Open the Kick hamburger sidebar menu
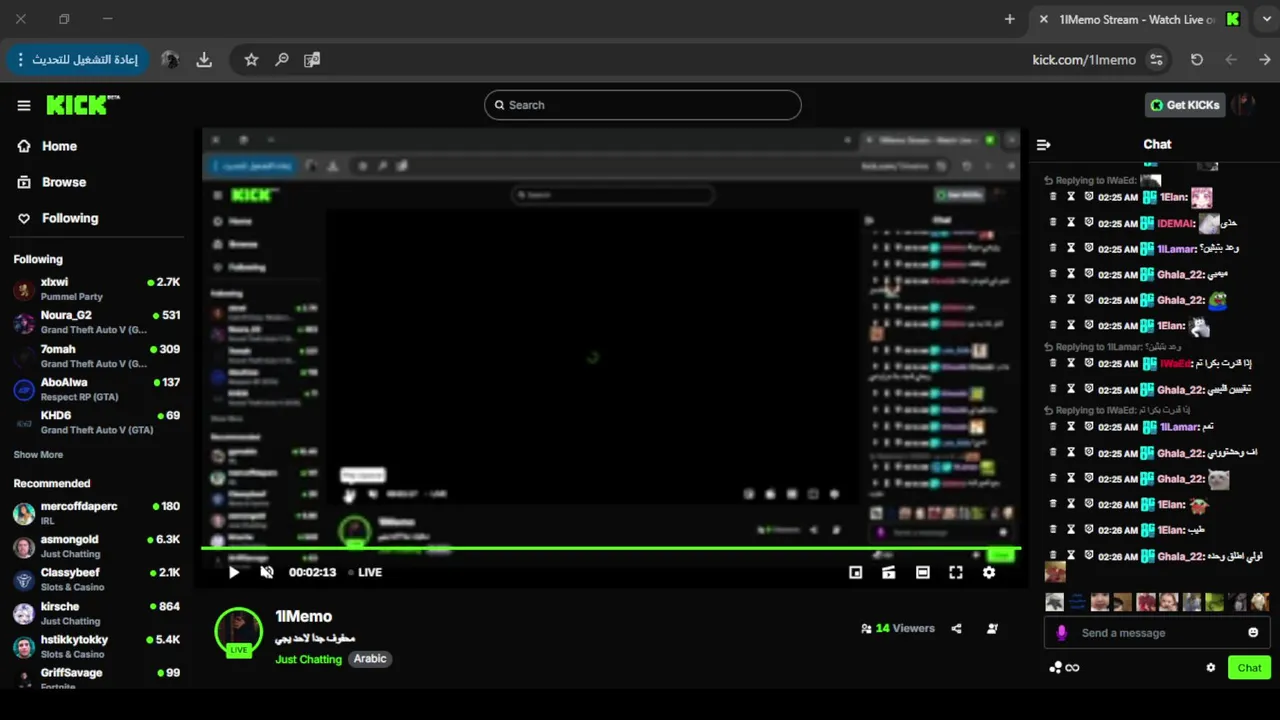Viewport: 1280px width, 720px height. (24, 105)
